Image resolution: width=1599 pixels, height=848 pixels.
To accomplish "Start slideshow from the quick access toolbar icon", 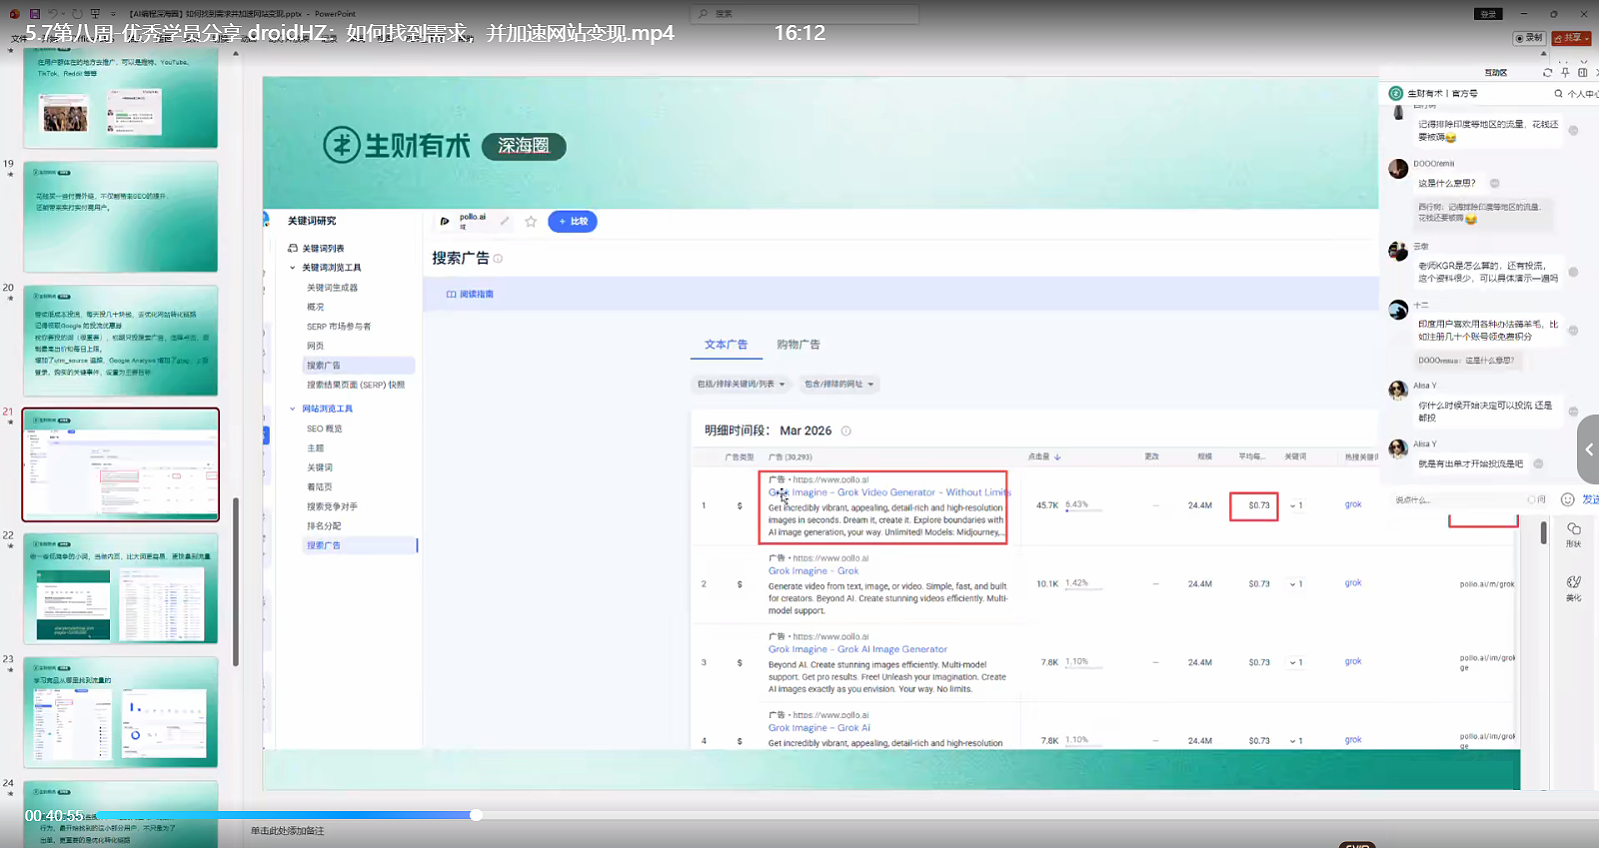I will point(95,14).
